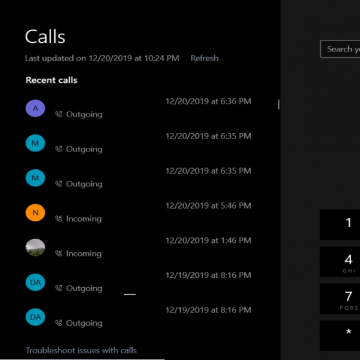This screenshot has height=360, width=360.
Task: Refresh the recent calls list
Action: pyautogui.click(x=204, y=58)
